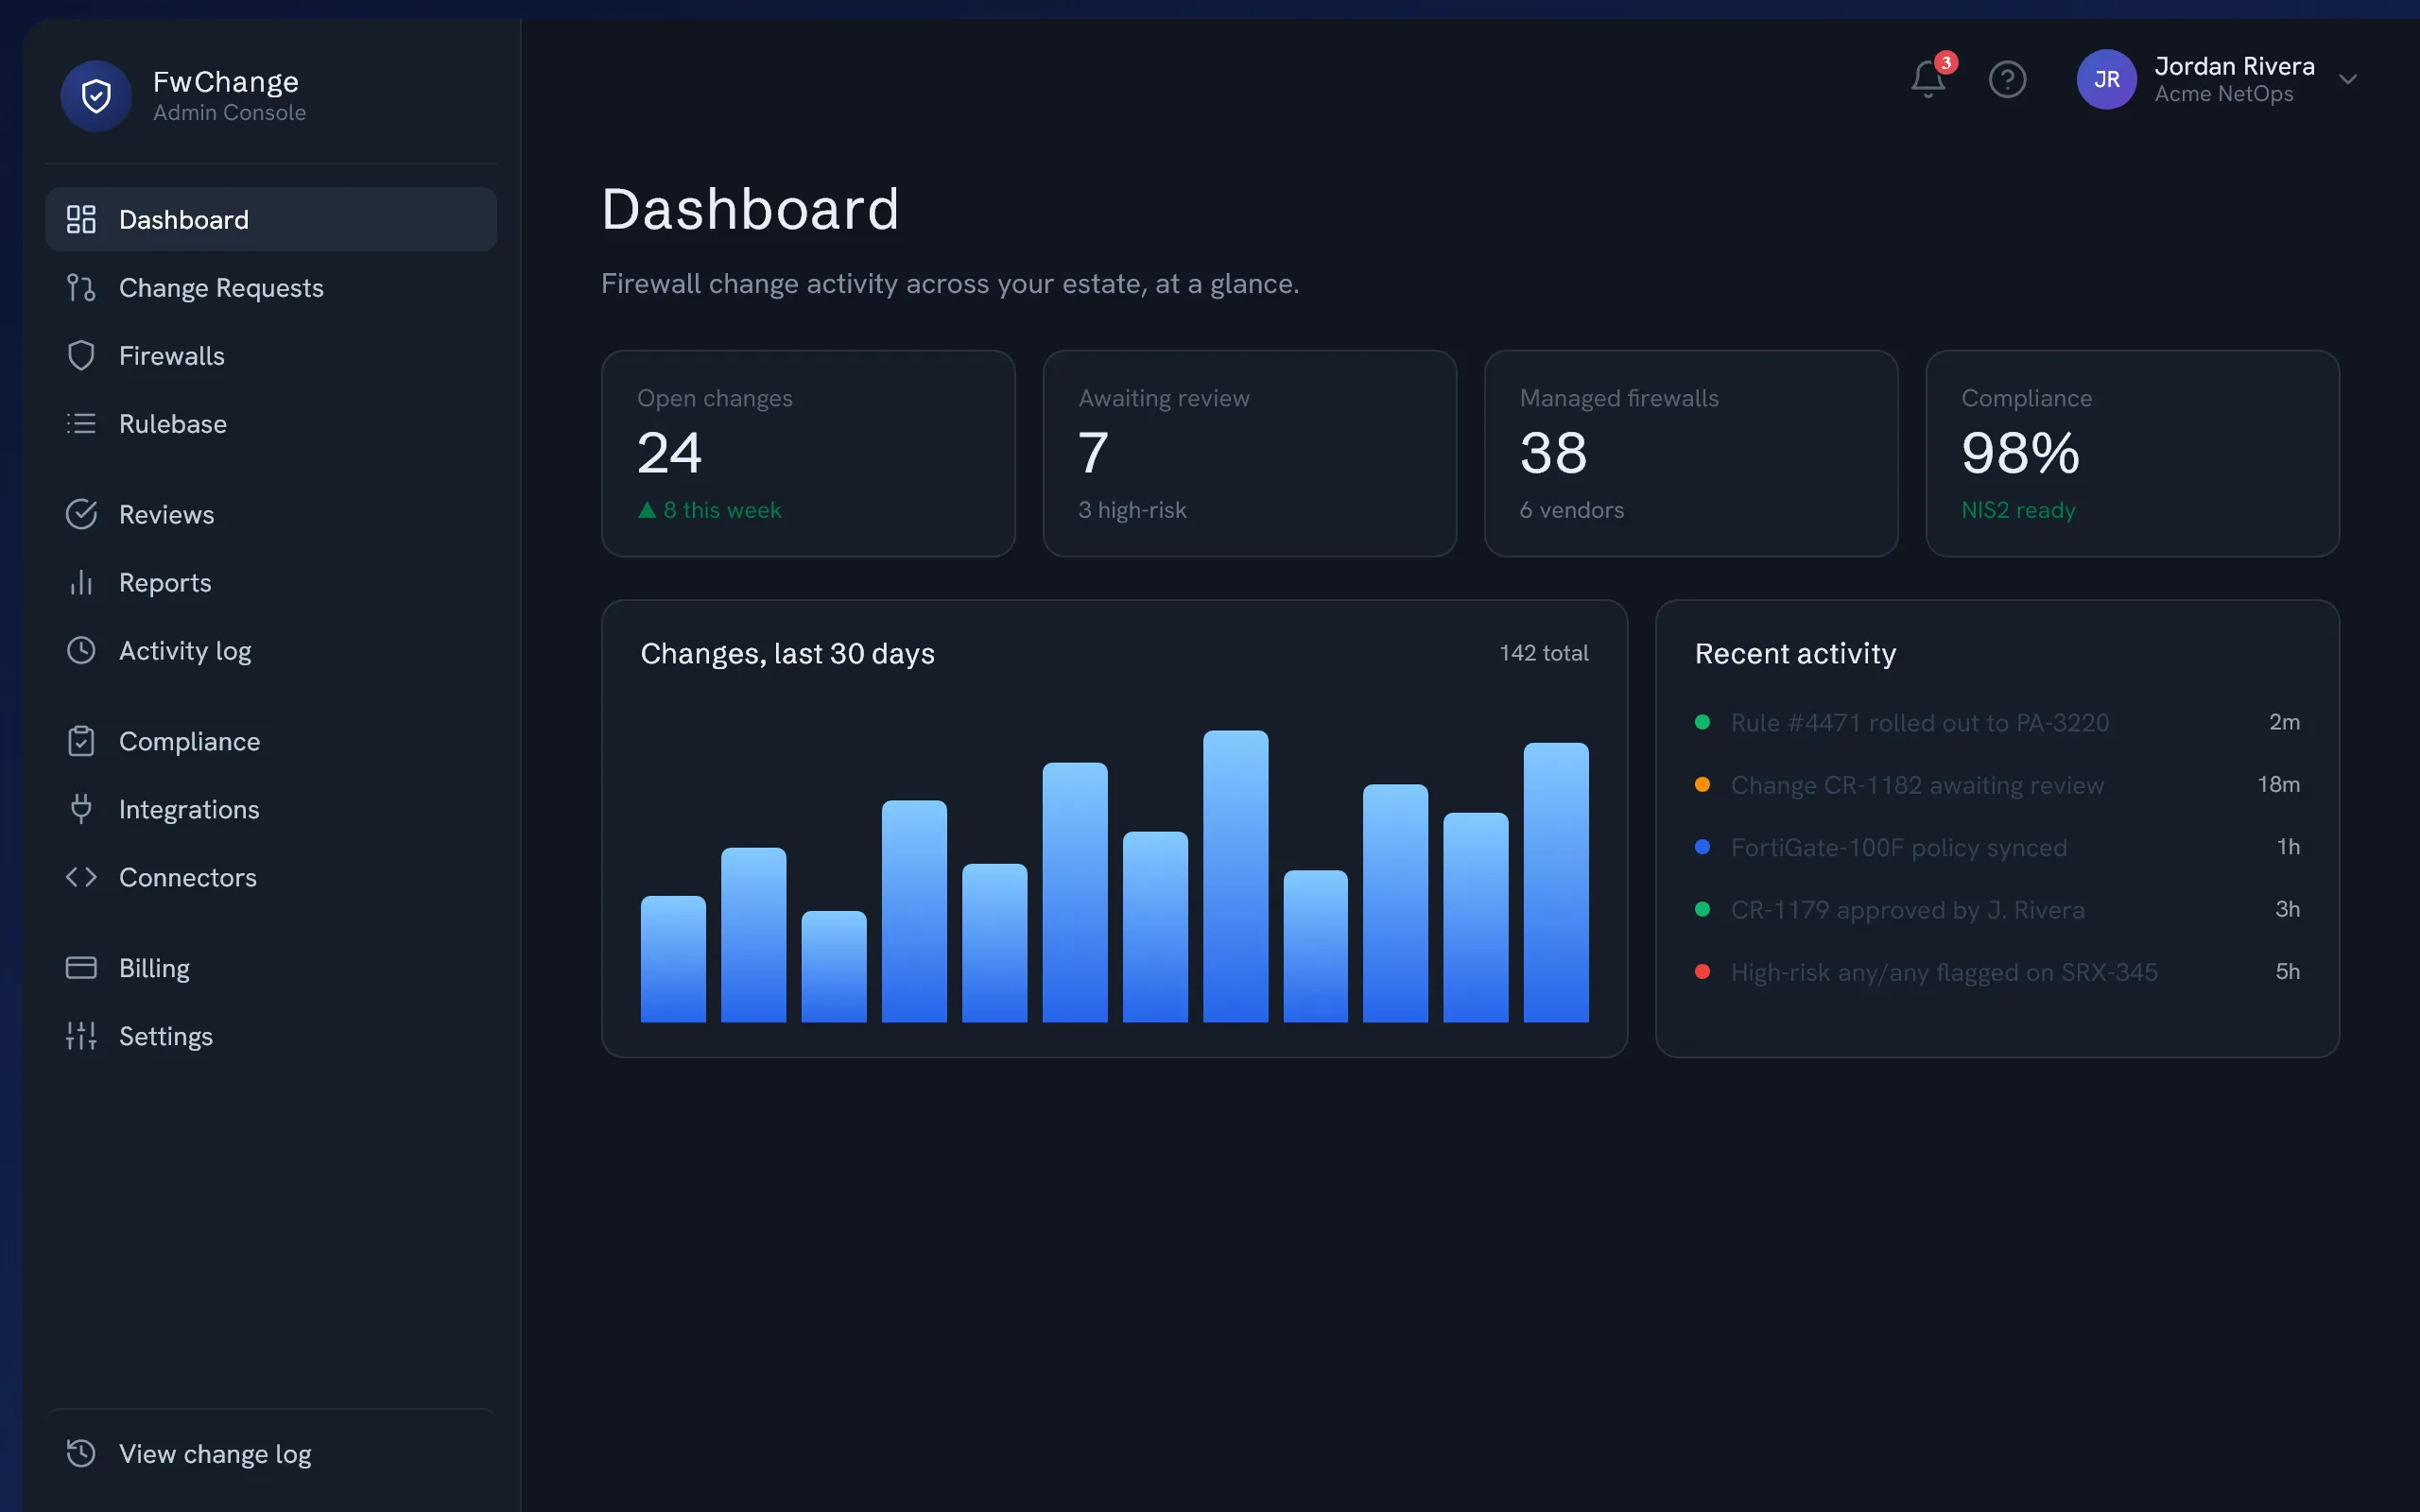Click the blue dot beside FortiGate-100F

[1702, 847]
